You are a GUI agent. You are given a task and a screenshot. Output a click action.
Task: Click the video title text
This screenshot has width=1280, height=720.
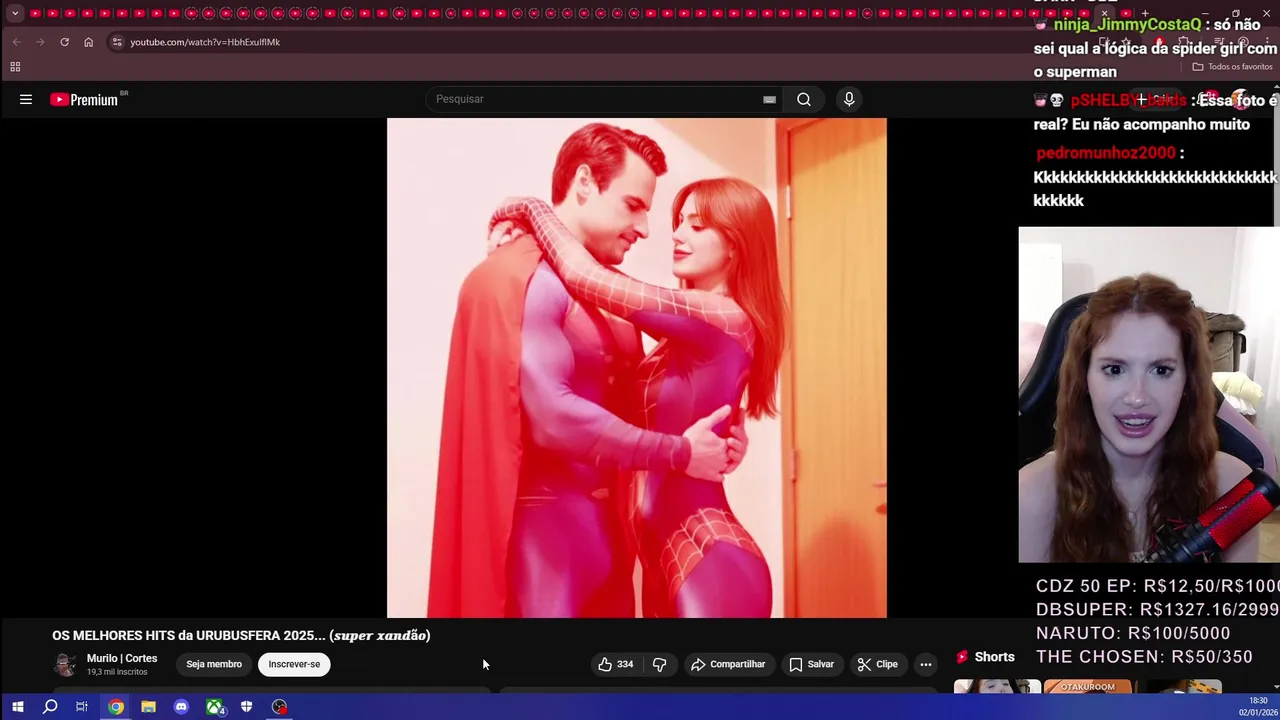[x=241, y=635]
